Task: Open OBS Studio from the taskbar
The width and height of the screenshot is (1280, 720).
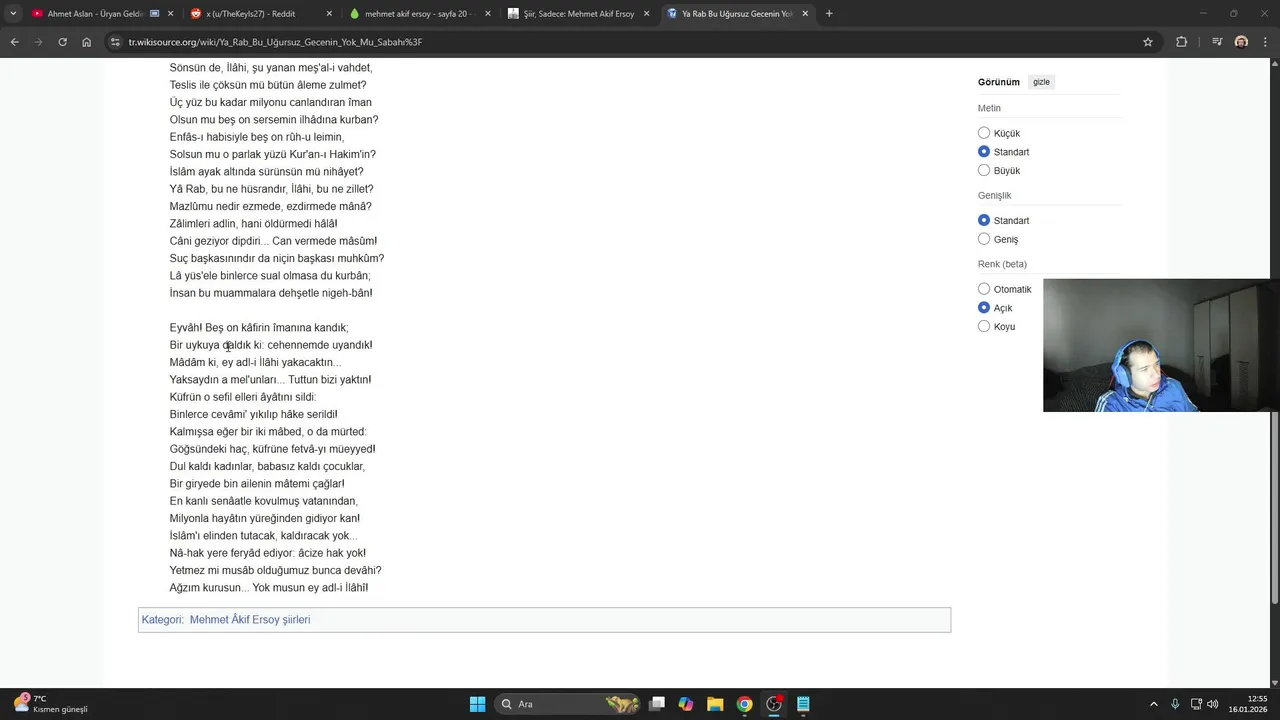Action: (x=774, y=704)
